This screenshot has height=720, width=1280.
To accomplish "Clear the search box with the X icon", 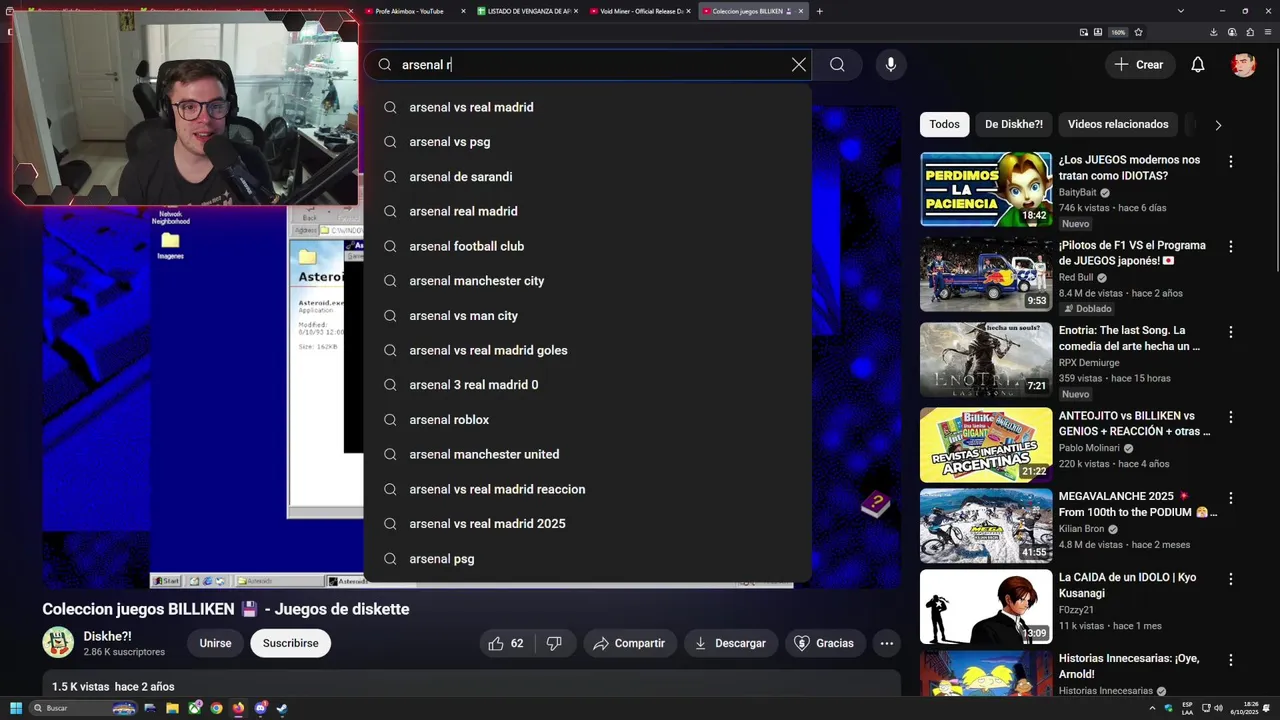I will [x=798, y=65].
